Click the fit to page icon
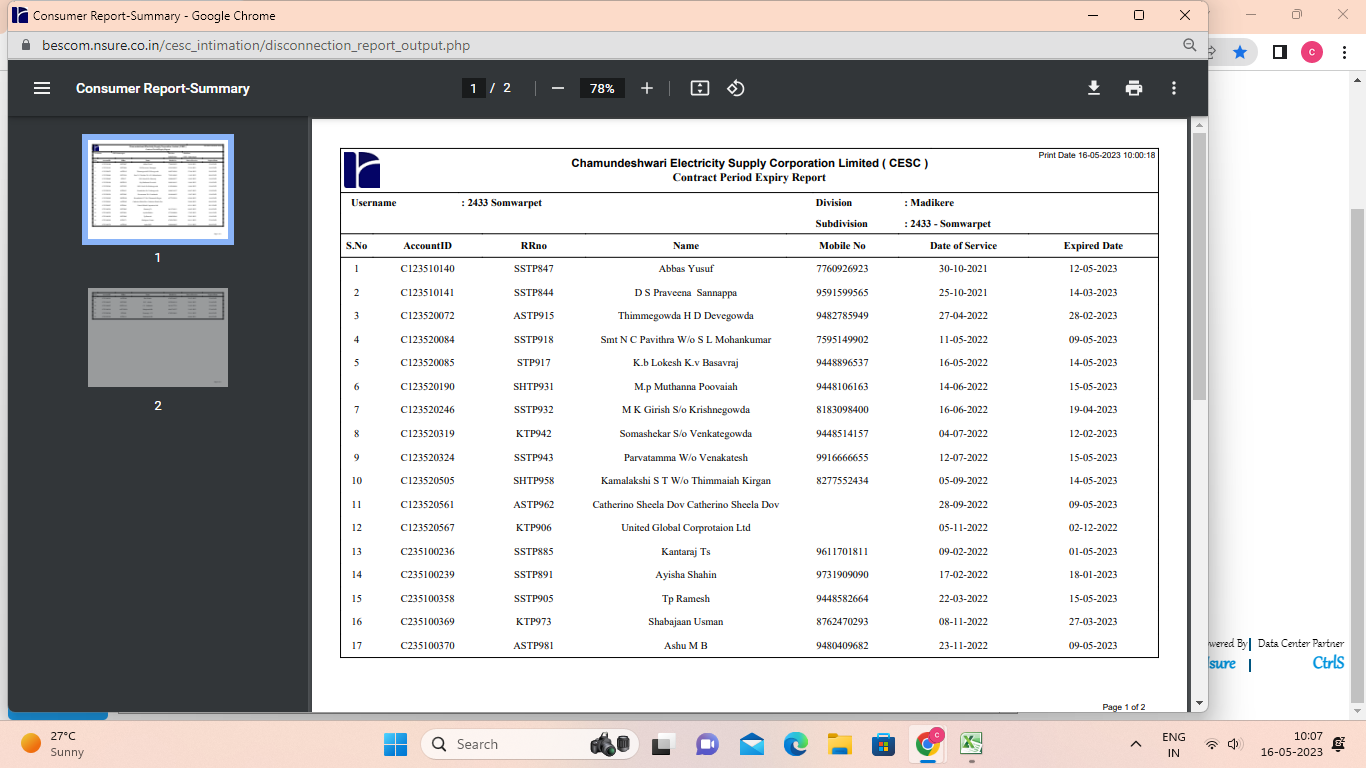Screen dimensions: 1366x768 [x=700, y=88]
